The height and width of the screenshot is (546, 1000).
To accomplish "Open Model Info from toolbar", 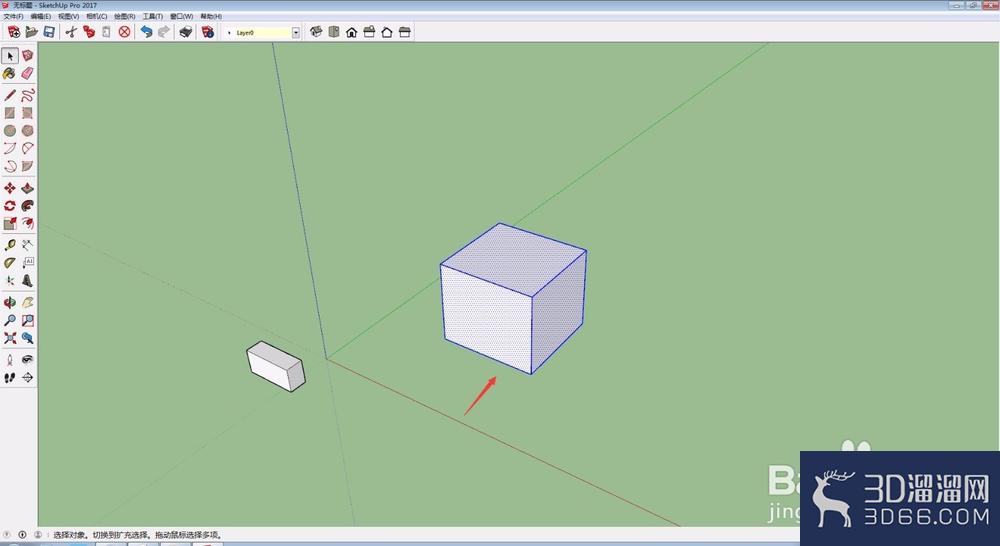I will (208, 32).
